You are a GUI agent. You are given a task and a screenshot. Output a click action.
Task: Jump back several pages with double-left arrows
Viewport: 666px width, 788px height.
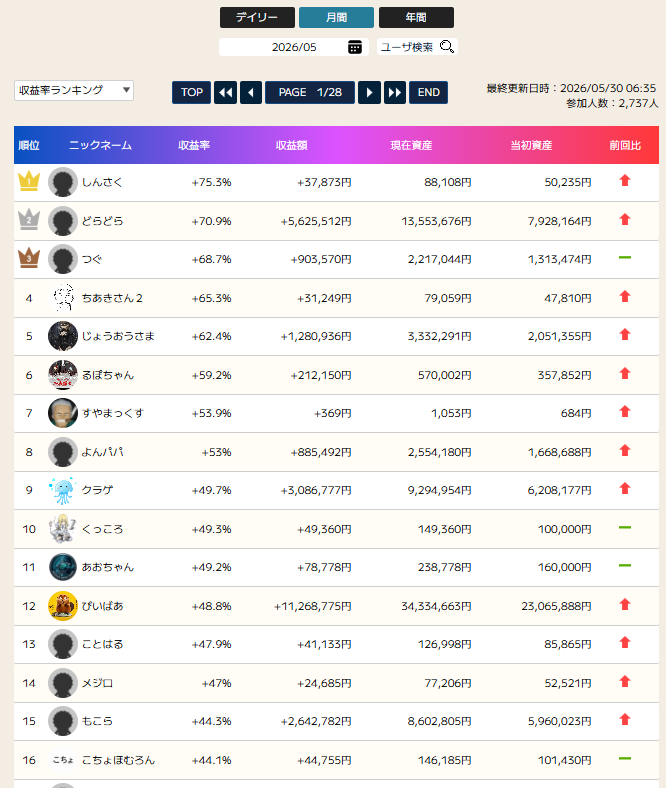[x=225, y=92]
